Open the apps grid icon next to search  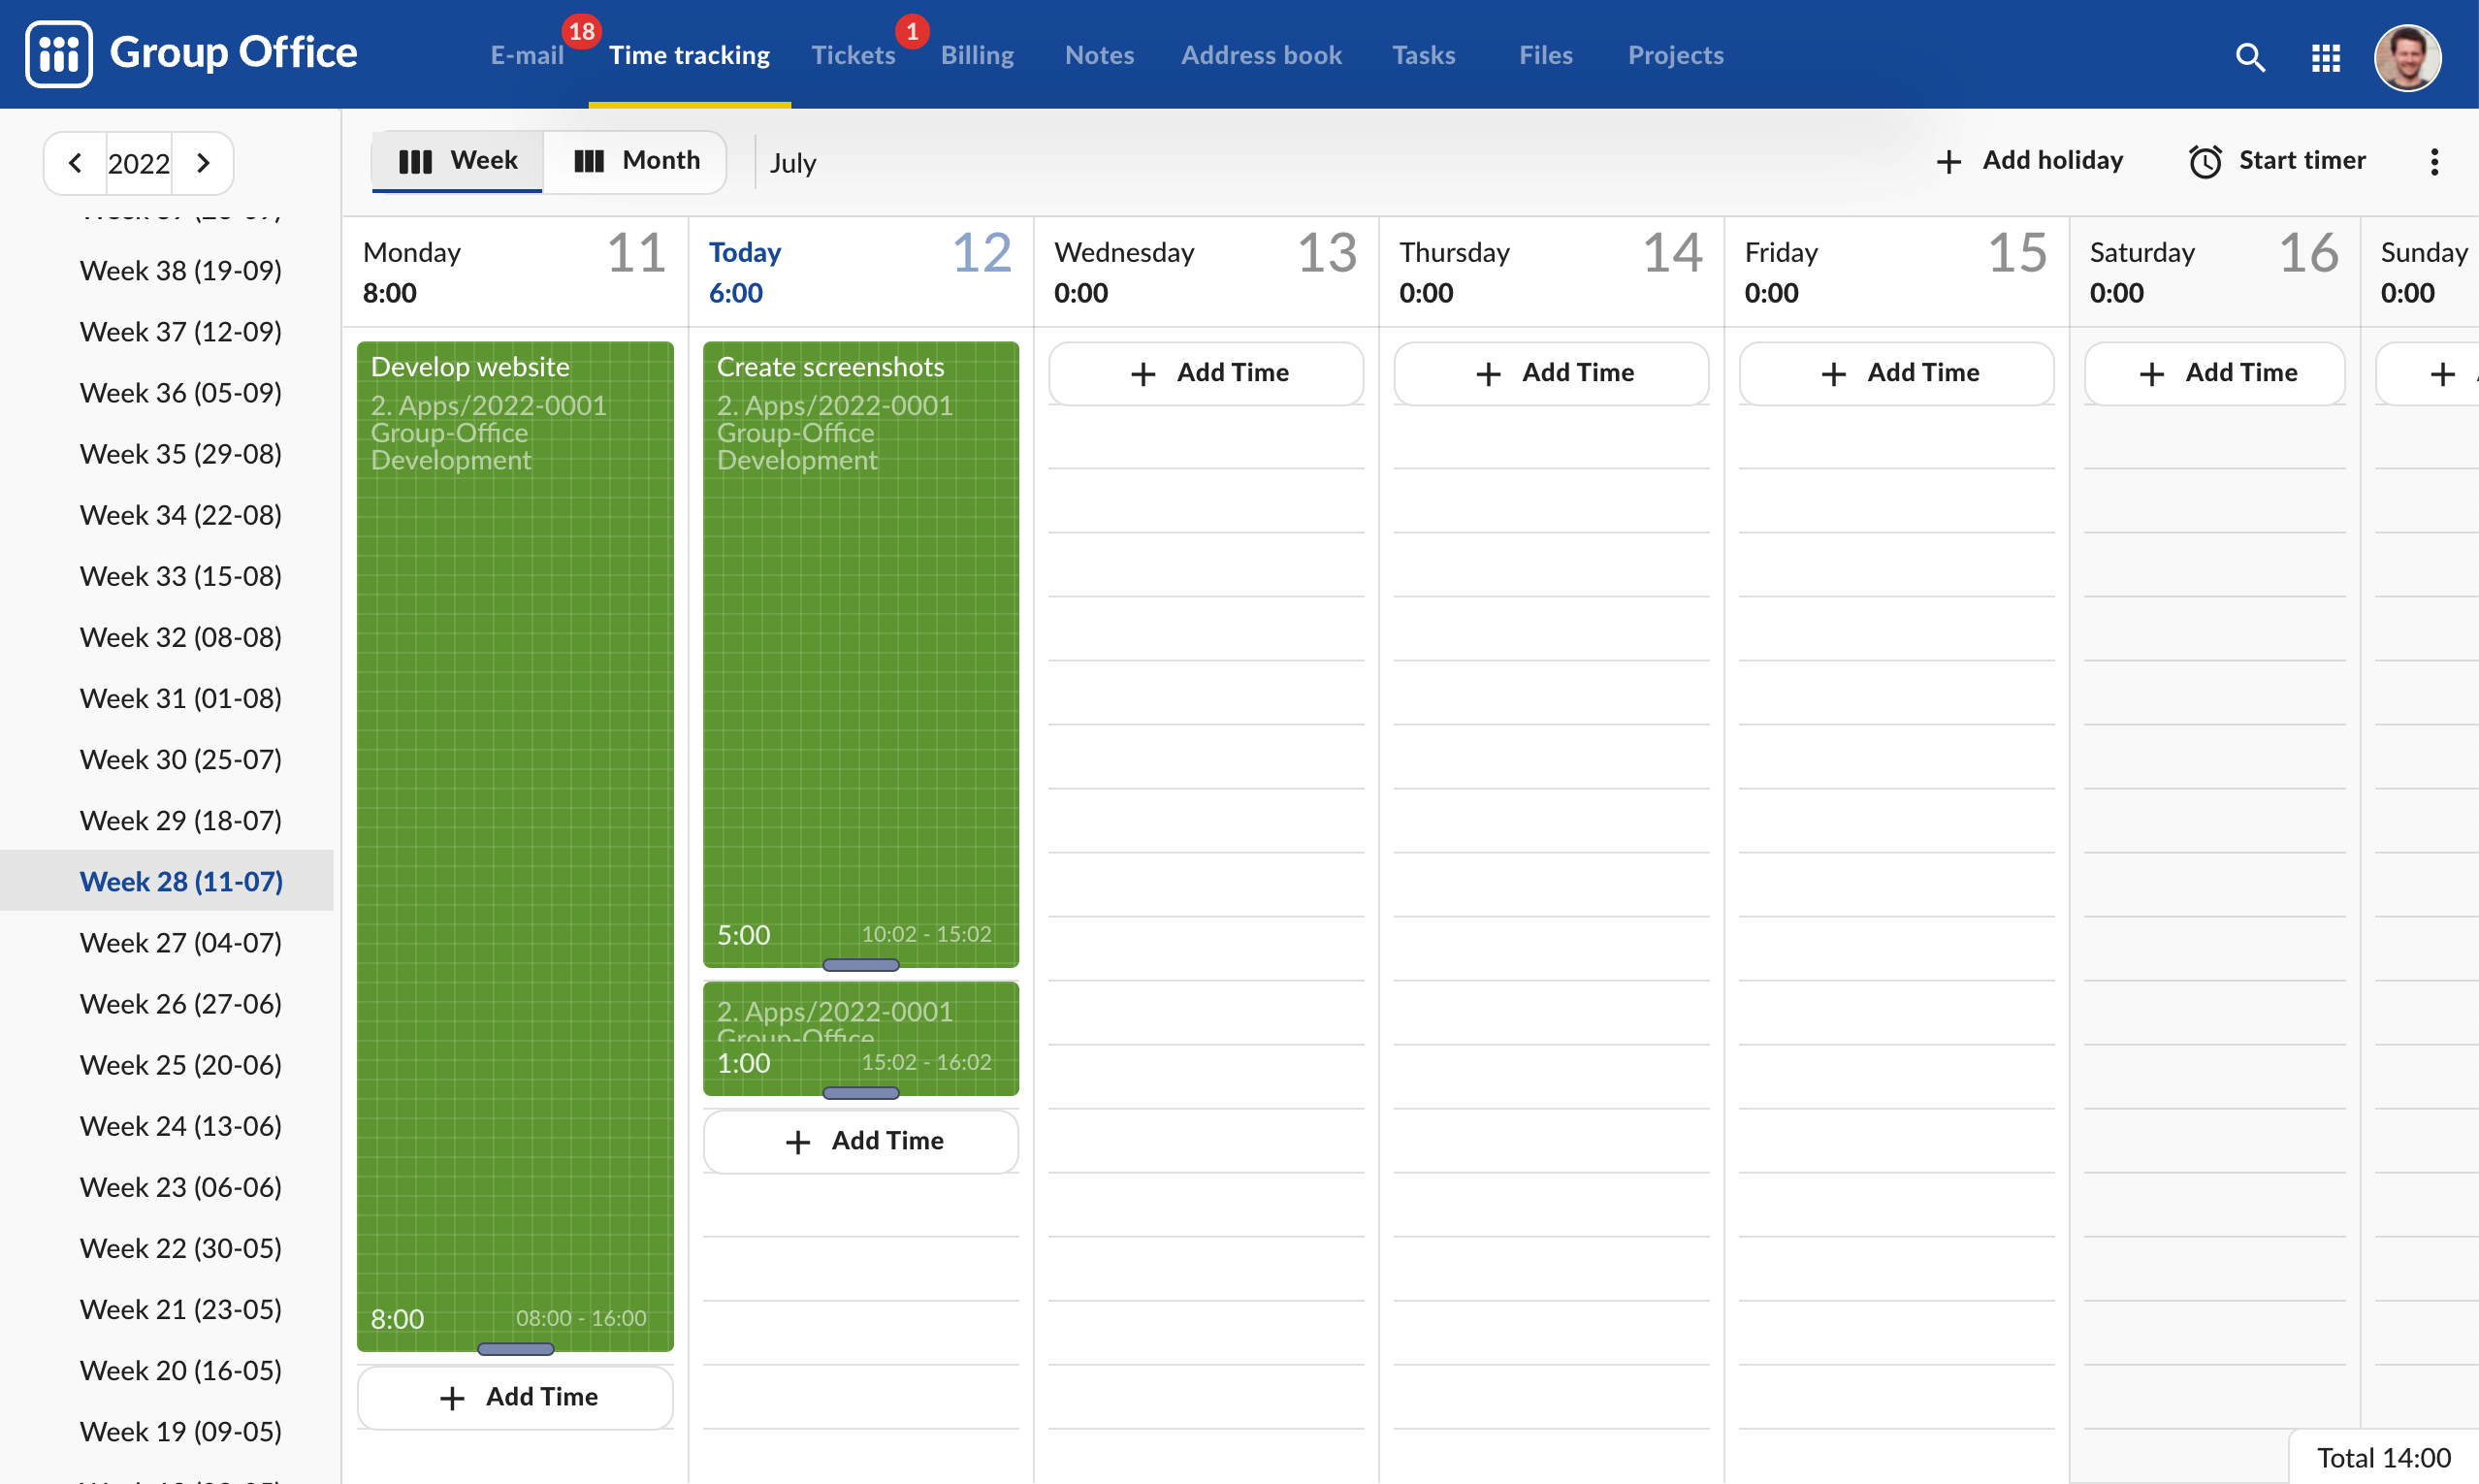point(2325,57)
